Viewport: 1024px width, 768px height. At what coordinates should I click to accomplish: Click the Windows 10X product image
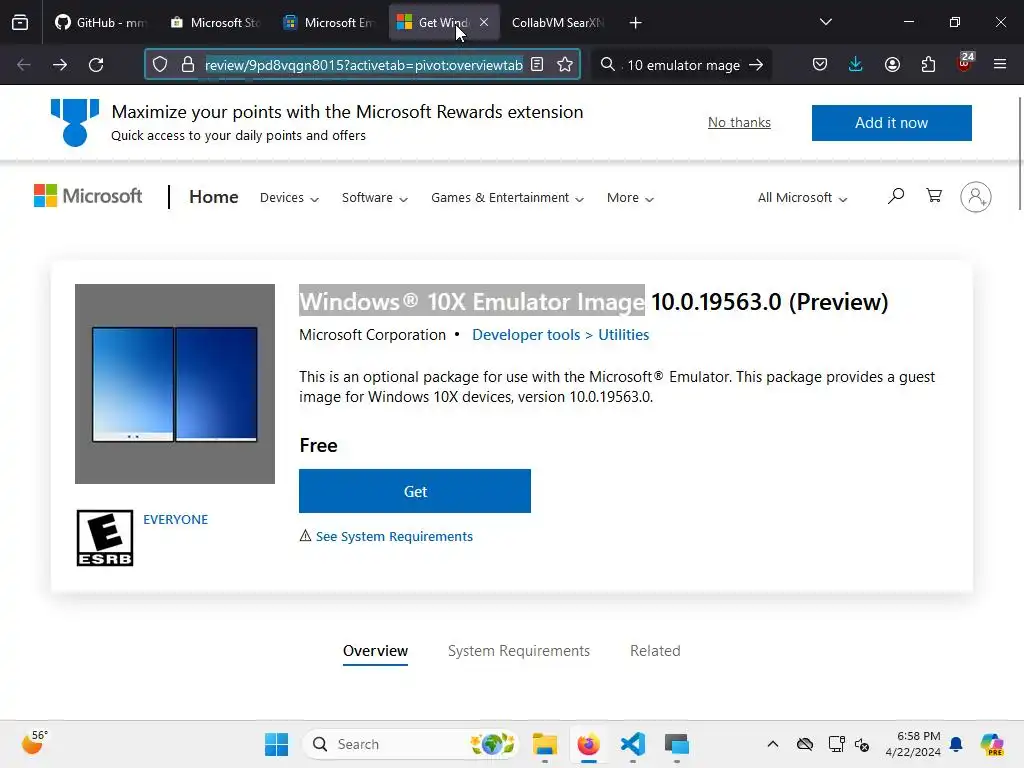point(175,384)
